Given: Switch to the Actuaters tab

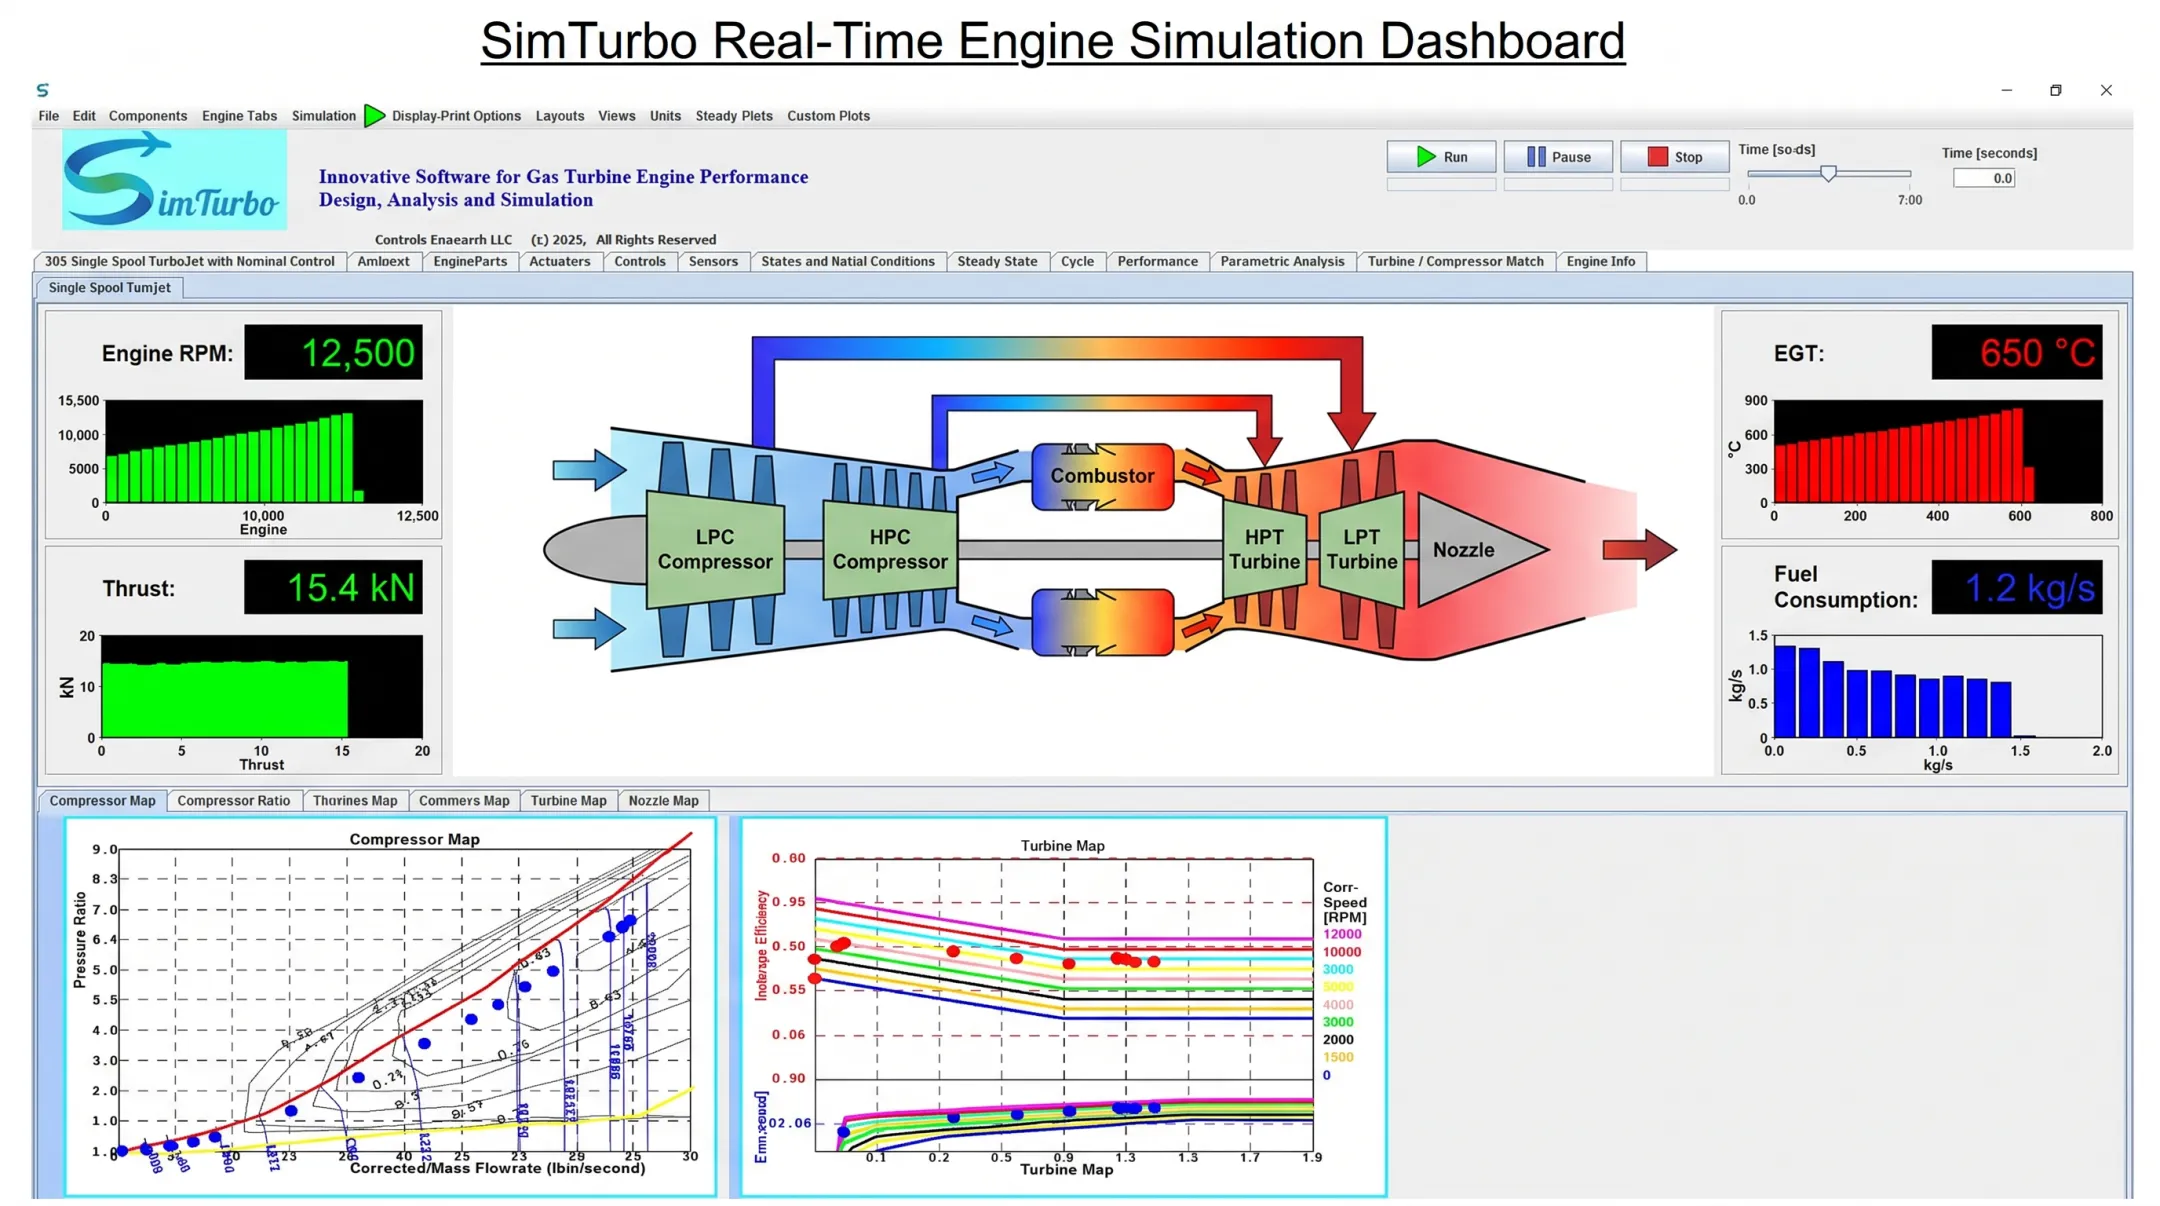Looking at the screenshot, I should [x=560, y=262].
